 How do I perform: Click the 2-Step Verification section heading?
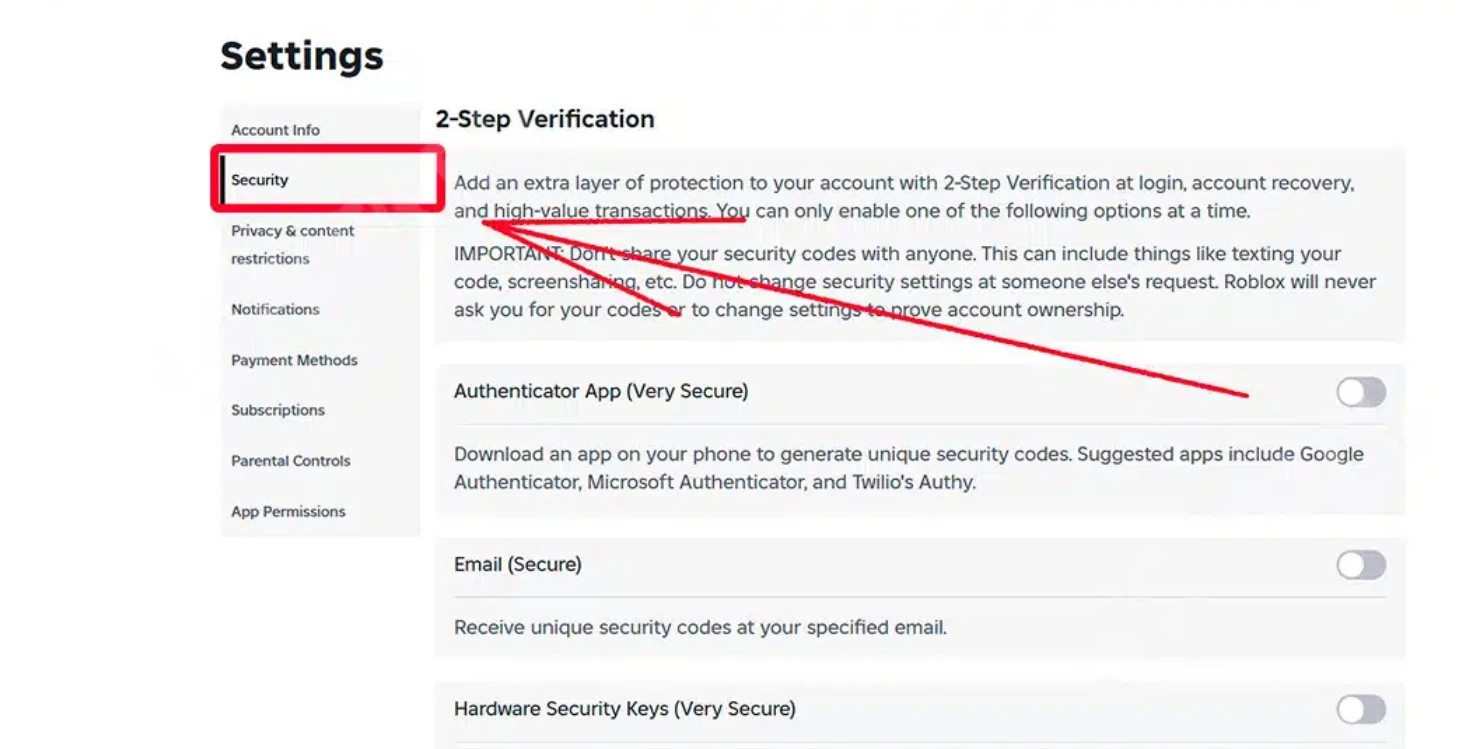[544, 119]
